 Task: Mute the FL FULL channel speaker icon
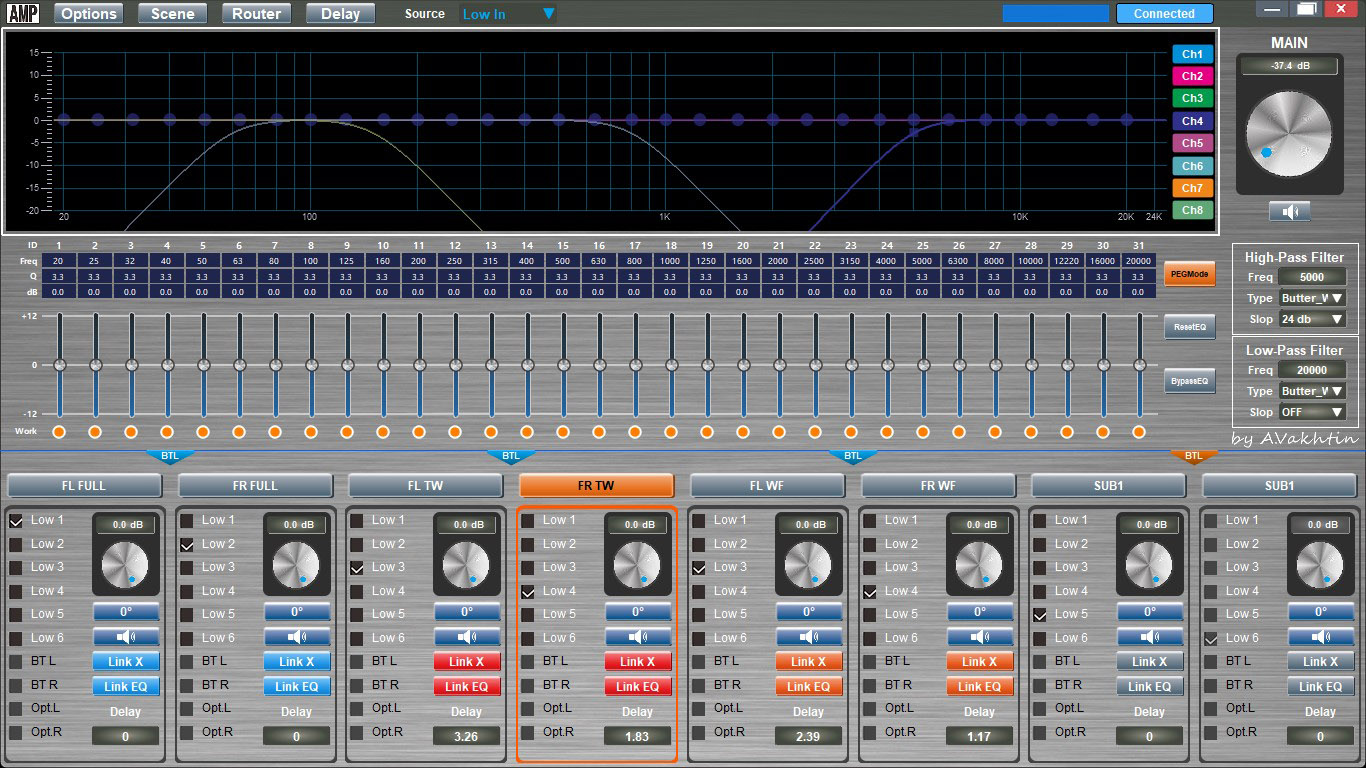[x=126, y=637]
